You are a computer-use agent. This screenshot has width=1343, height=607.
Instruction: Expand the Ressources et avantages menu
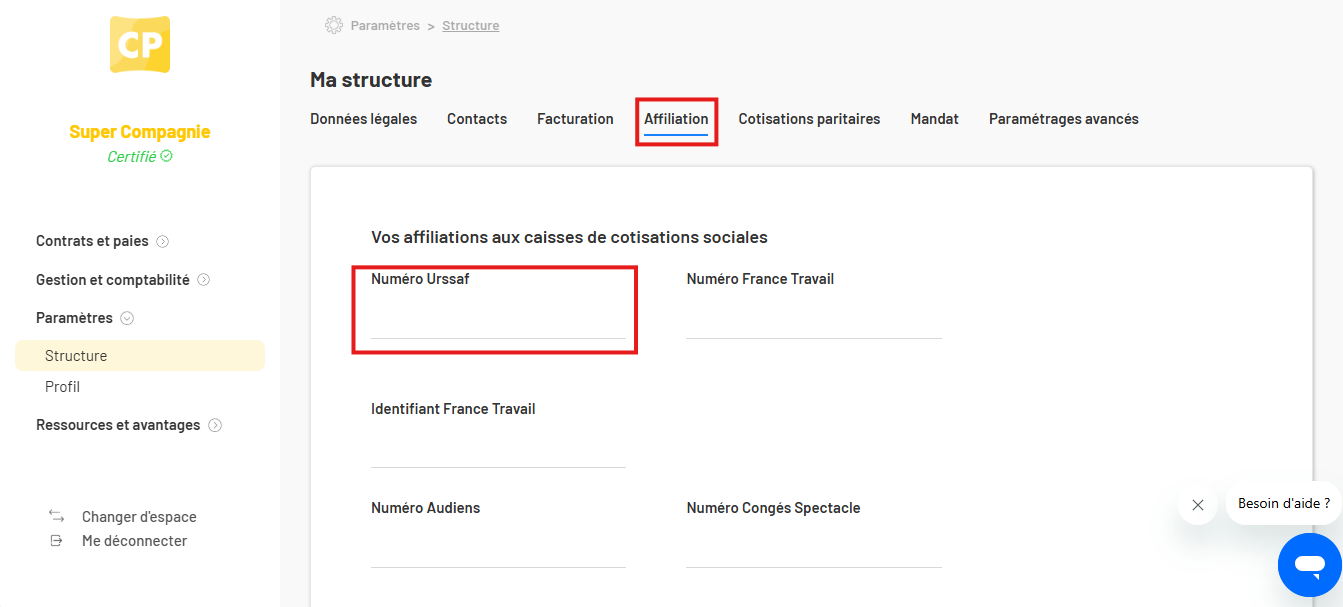click(215, 426)
